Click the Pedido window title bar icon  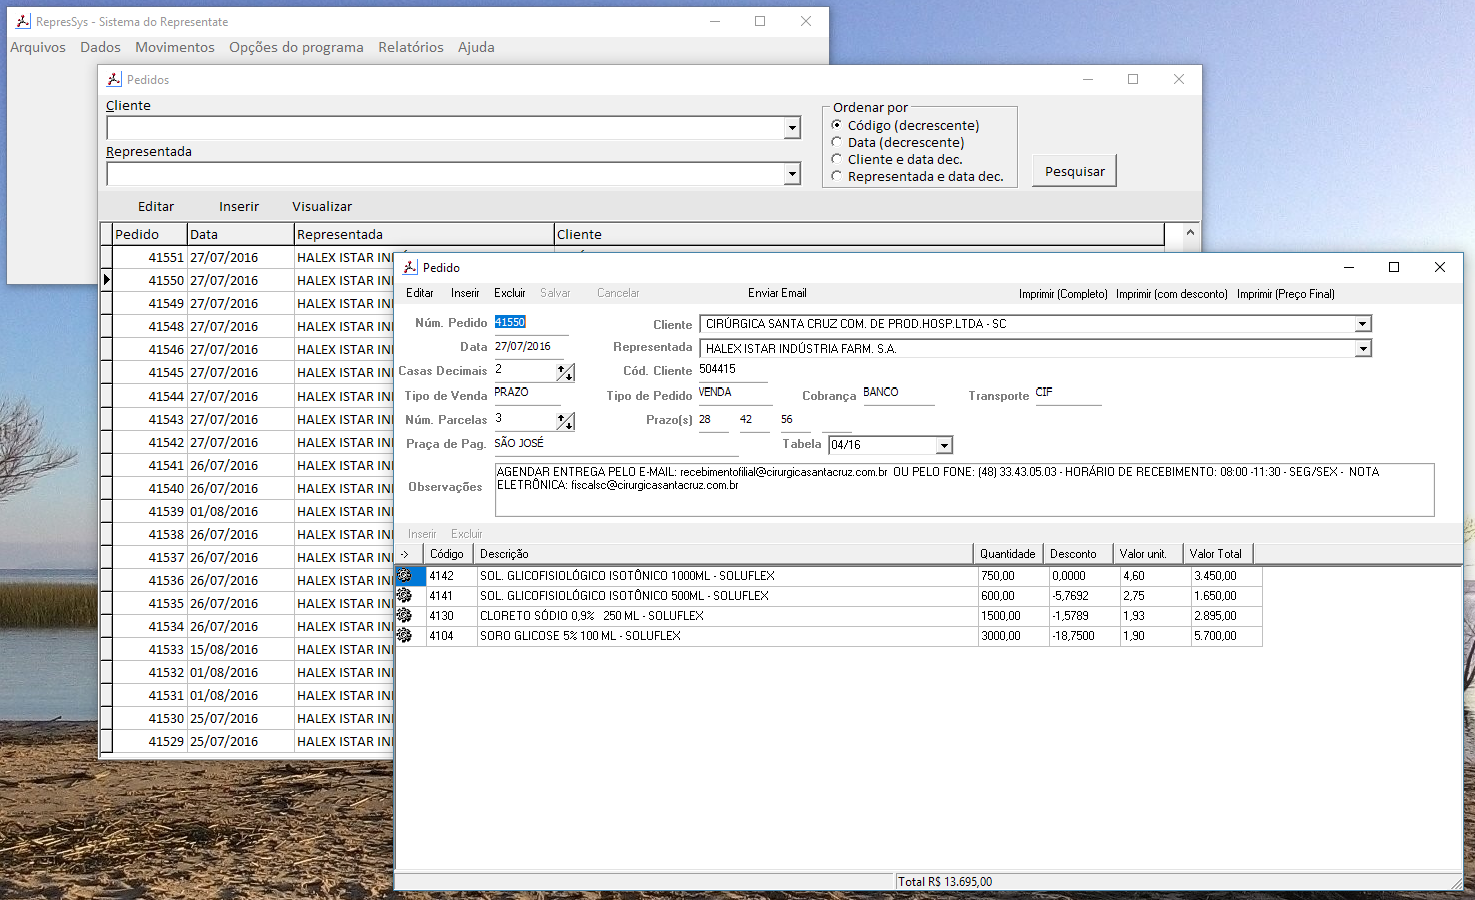[410, 267]
